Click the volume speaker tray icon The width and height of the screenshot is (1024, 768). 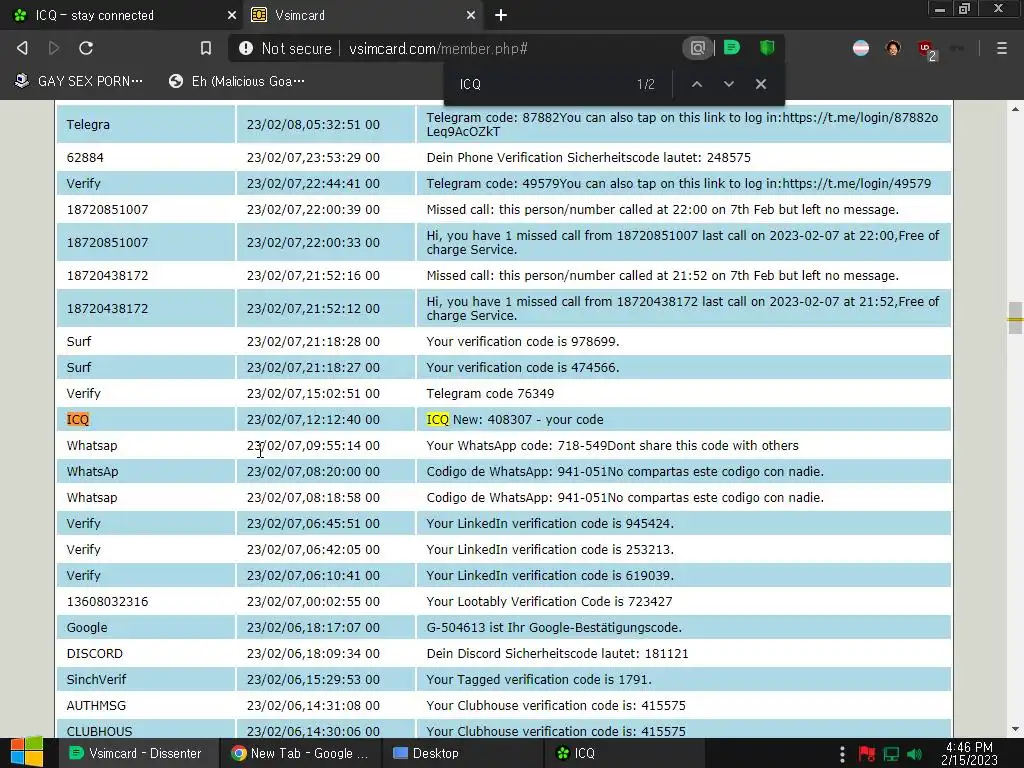pyautogui.click(x=916, y=754)
